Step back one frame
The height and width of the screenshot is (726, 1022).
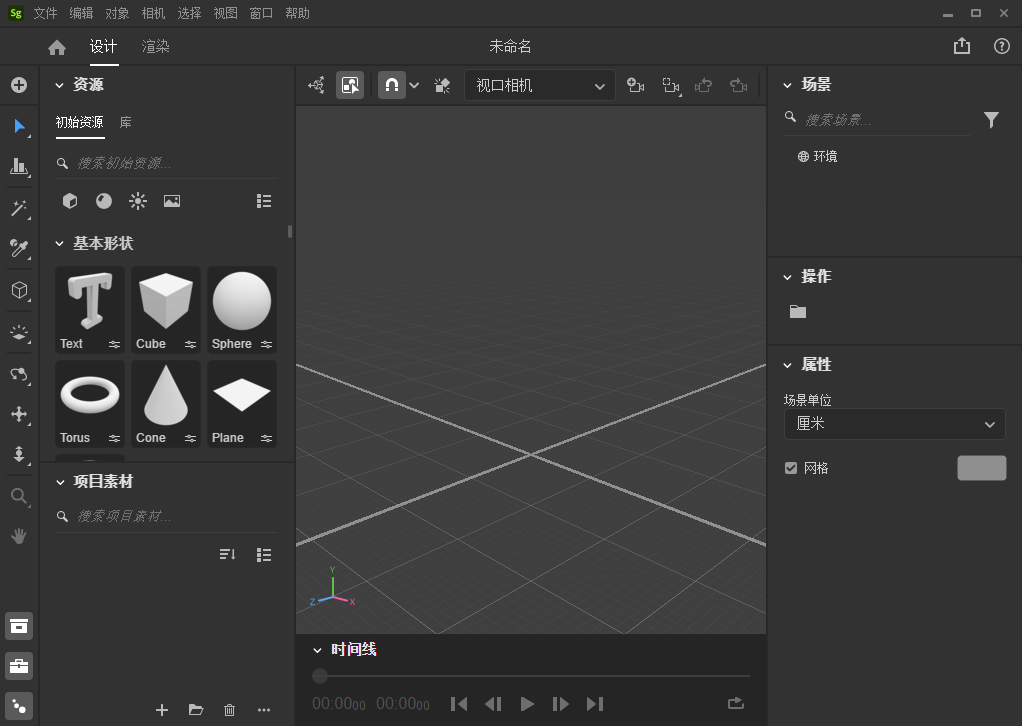pyautogui.click(x=493, y=704)
